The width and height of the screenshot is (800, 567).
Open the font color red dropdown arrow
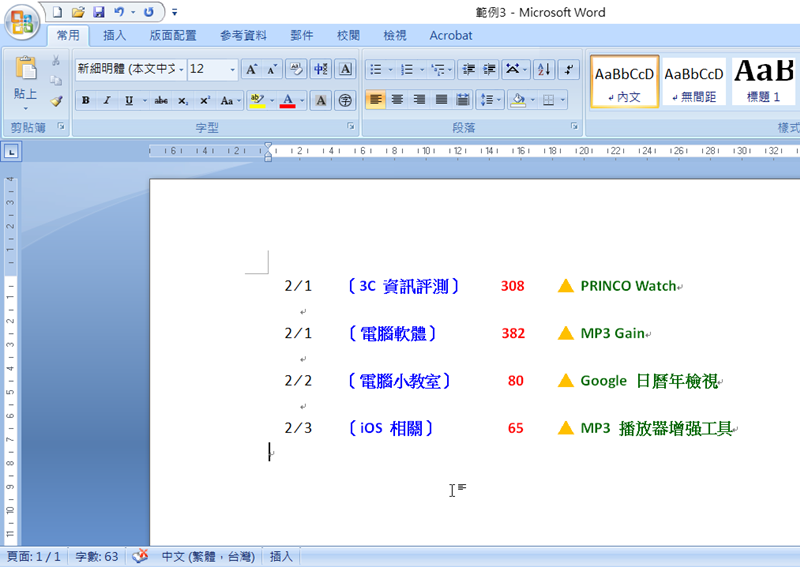coord(302,100)
